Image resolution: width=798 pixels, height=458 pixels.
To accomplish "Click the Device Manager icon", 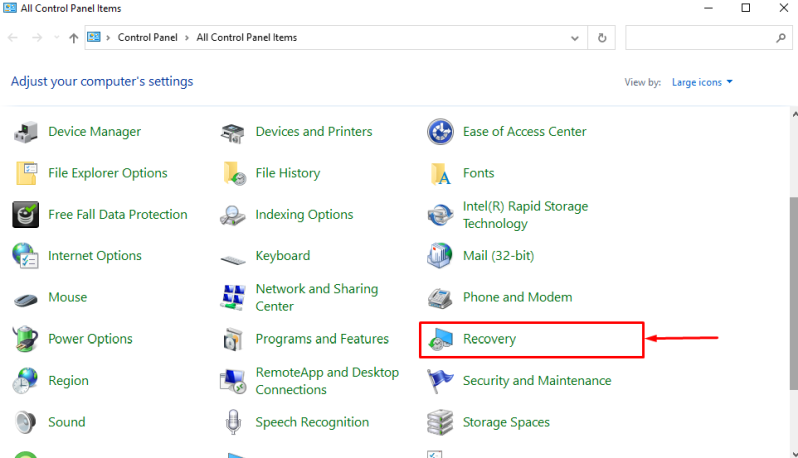I will point(26,132).
